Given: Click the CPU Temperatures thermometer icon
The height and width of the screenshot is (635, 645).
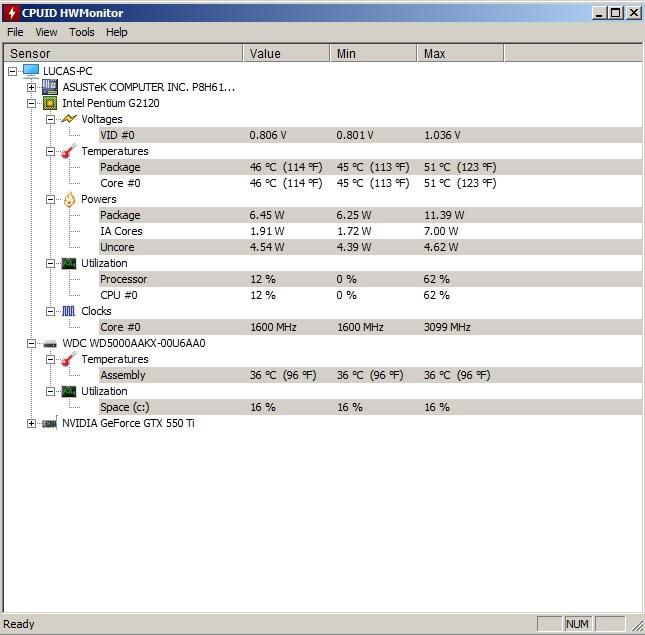Looking at the screenshot, I should point(69,151).
